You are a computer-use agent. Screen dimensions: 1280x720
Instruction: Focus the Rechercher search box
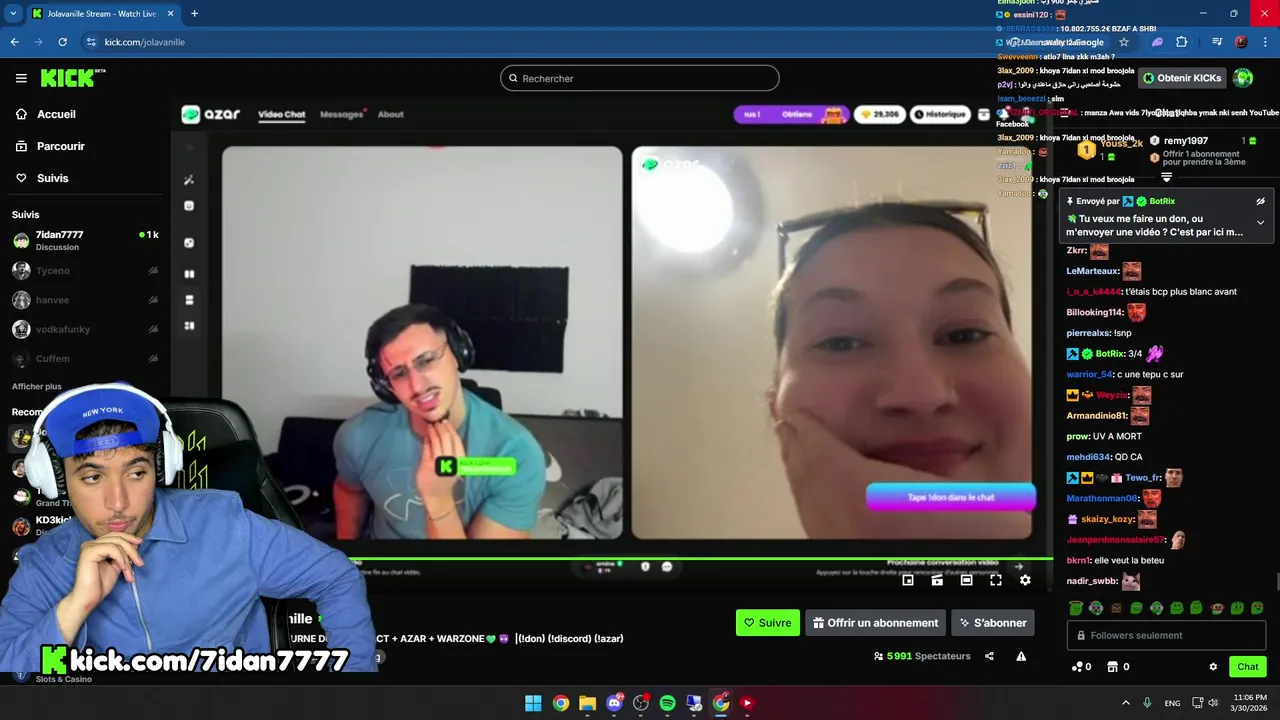click(x=640, y=78)
